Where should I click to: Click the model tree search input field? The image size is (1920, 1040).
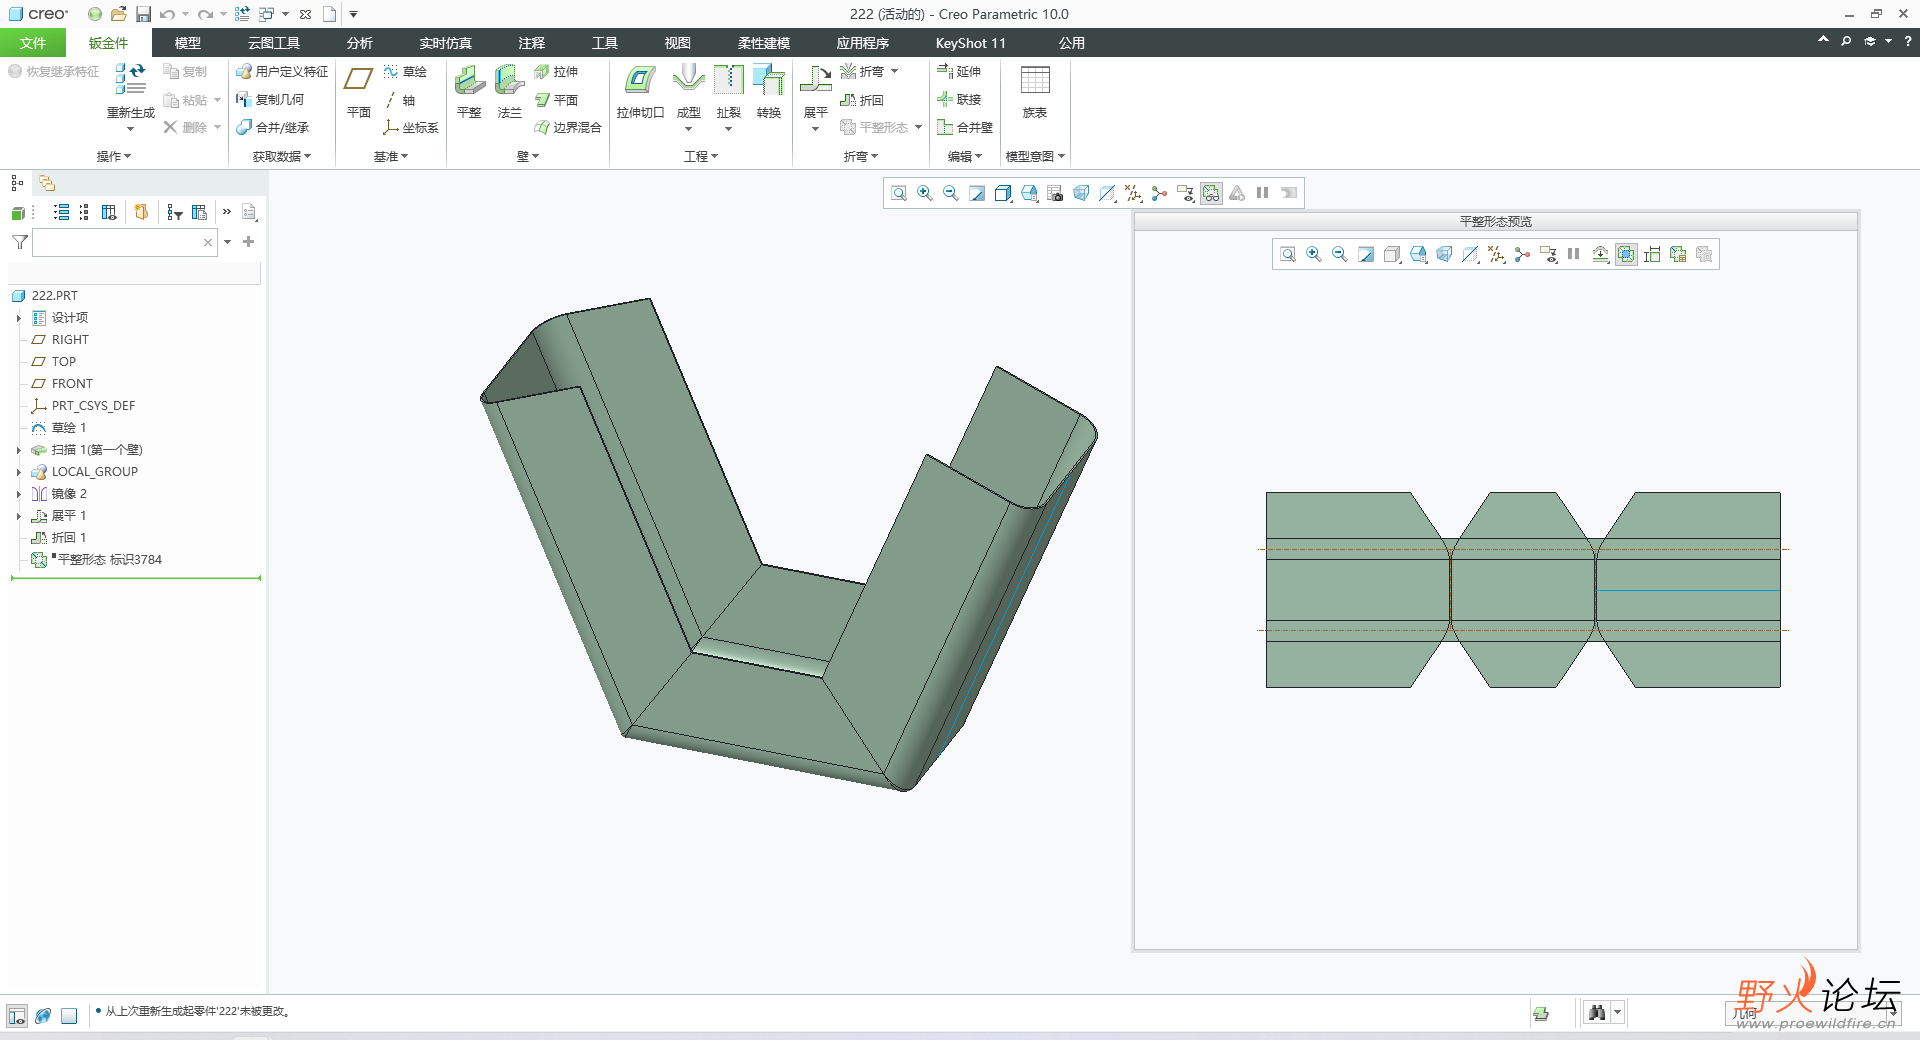(124, 242)
